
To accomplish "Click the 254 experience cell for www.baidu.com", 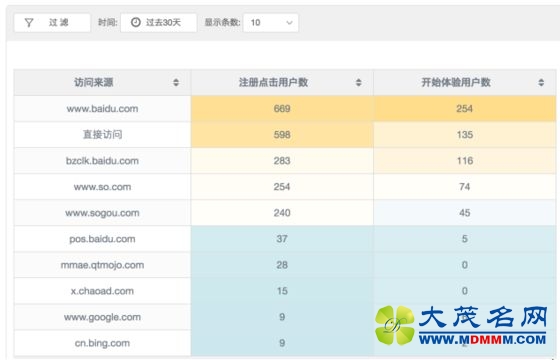I will pos(465,109).
